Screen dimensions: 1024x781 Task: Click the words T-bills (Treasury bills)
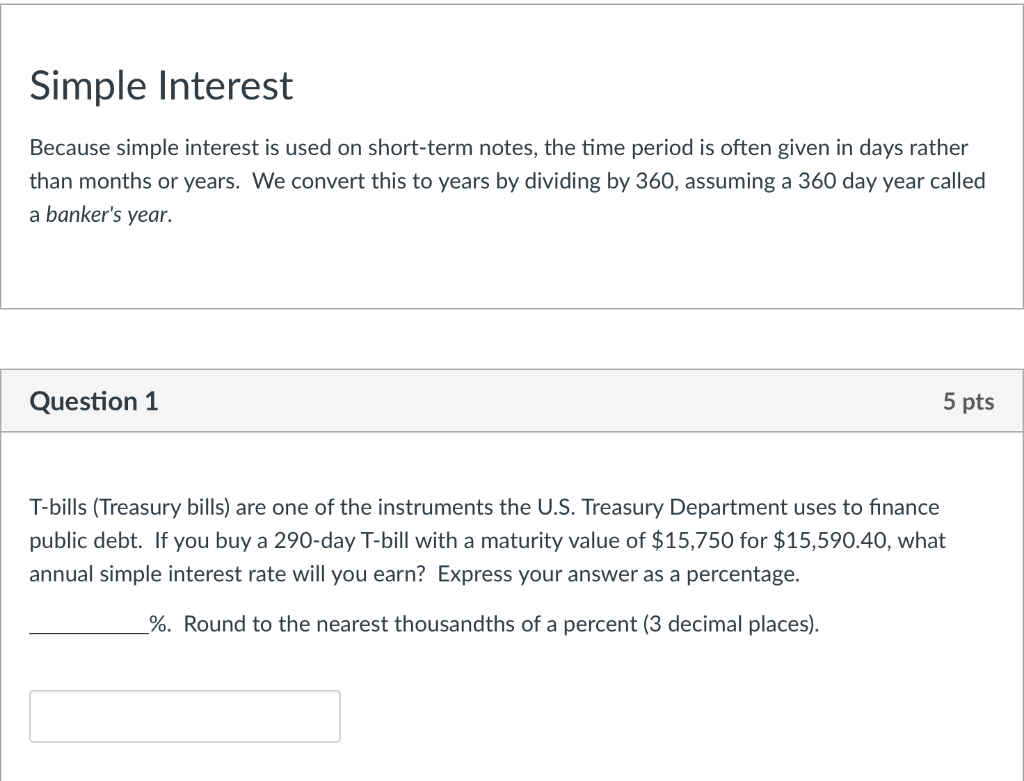point(130,507)
